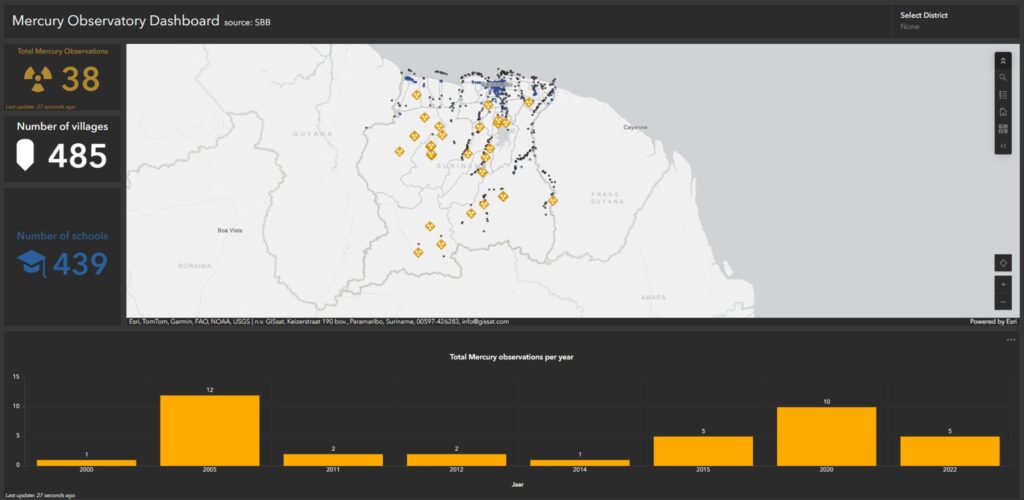
Task: Collapse toolbar using double-left chevron
Action: coord(1003,146)
